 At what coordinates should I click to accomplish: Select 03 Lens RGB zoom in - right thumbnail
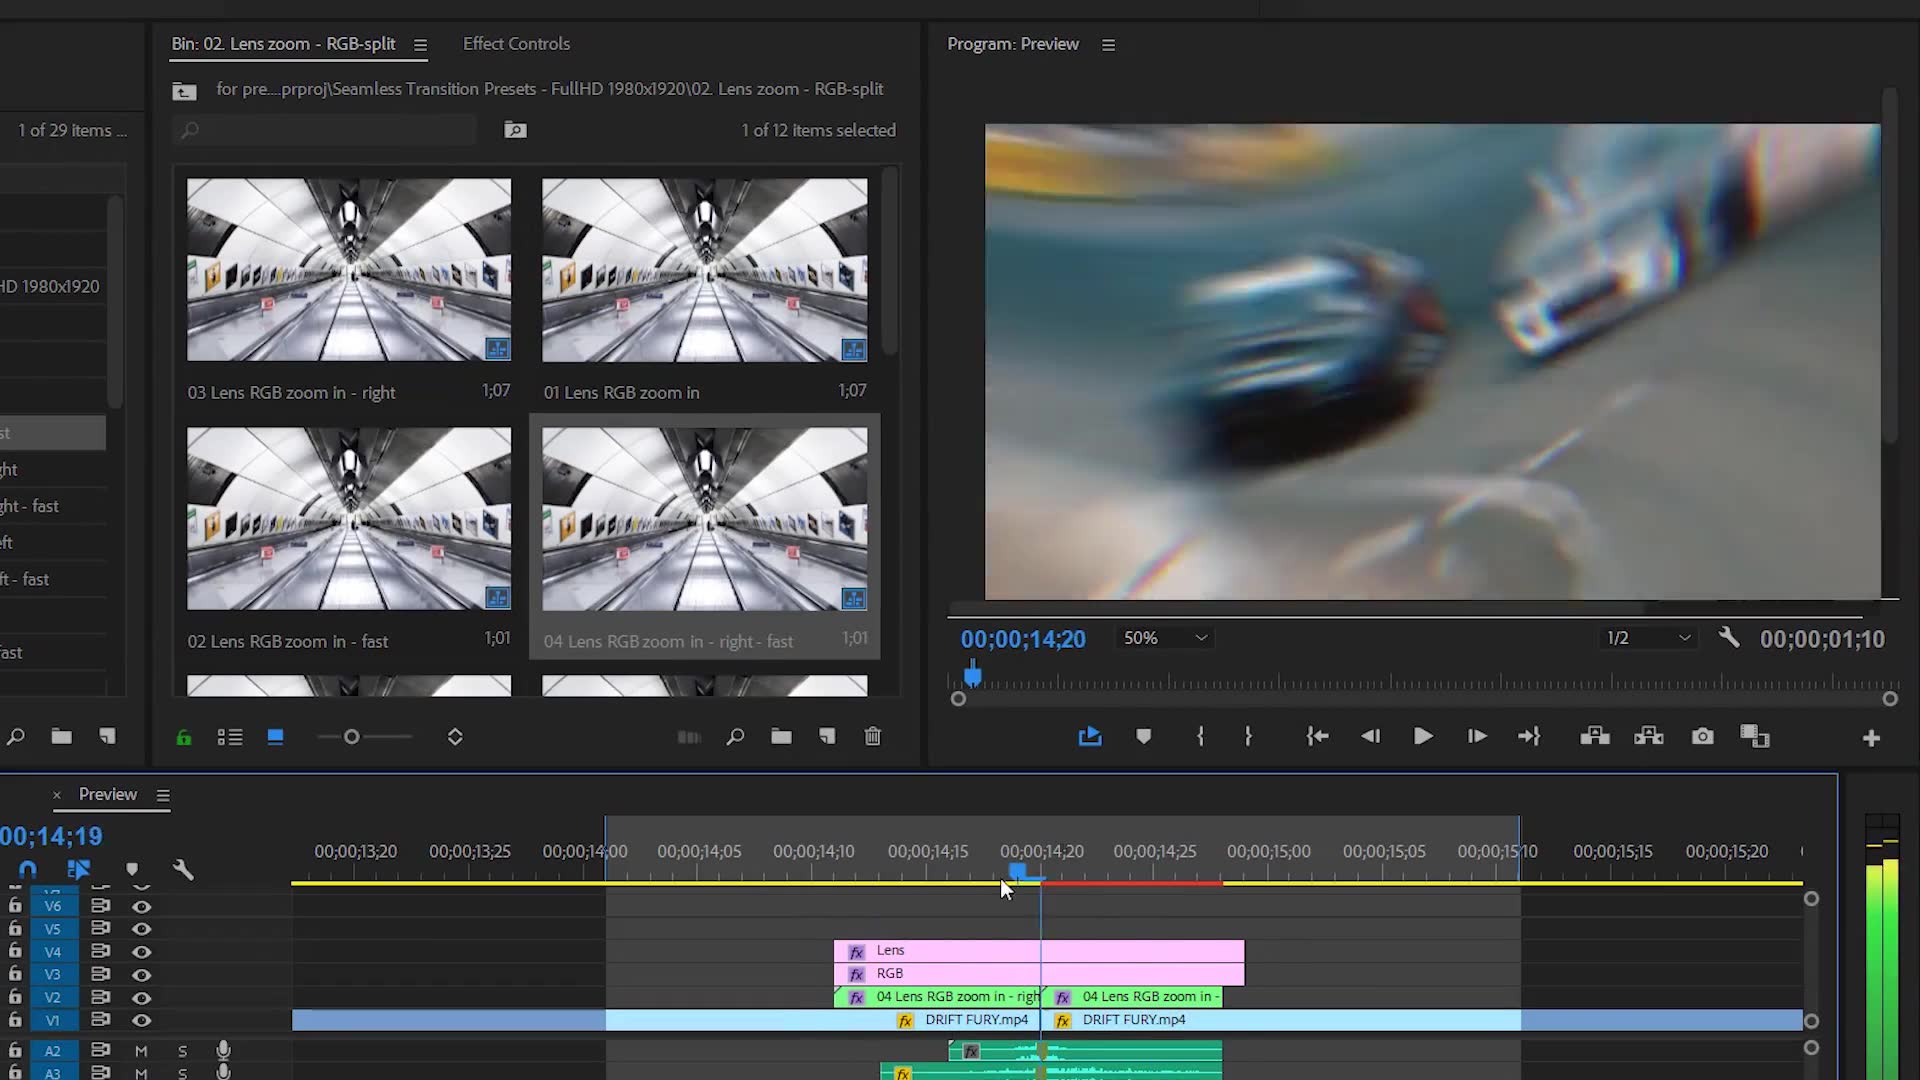click(x=348, y=270)
